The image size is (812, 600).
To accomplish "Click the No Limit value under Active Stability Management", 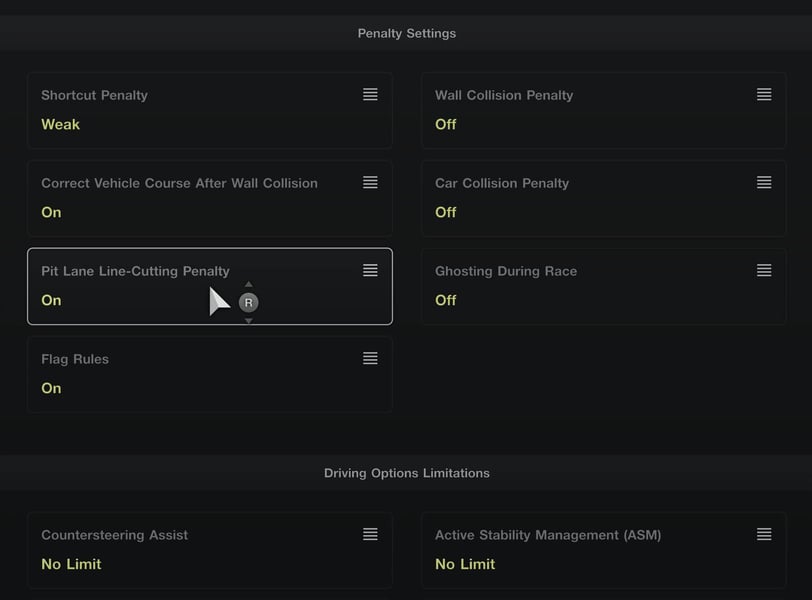I will pyautogui.click(x=465, y=564).
